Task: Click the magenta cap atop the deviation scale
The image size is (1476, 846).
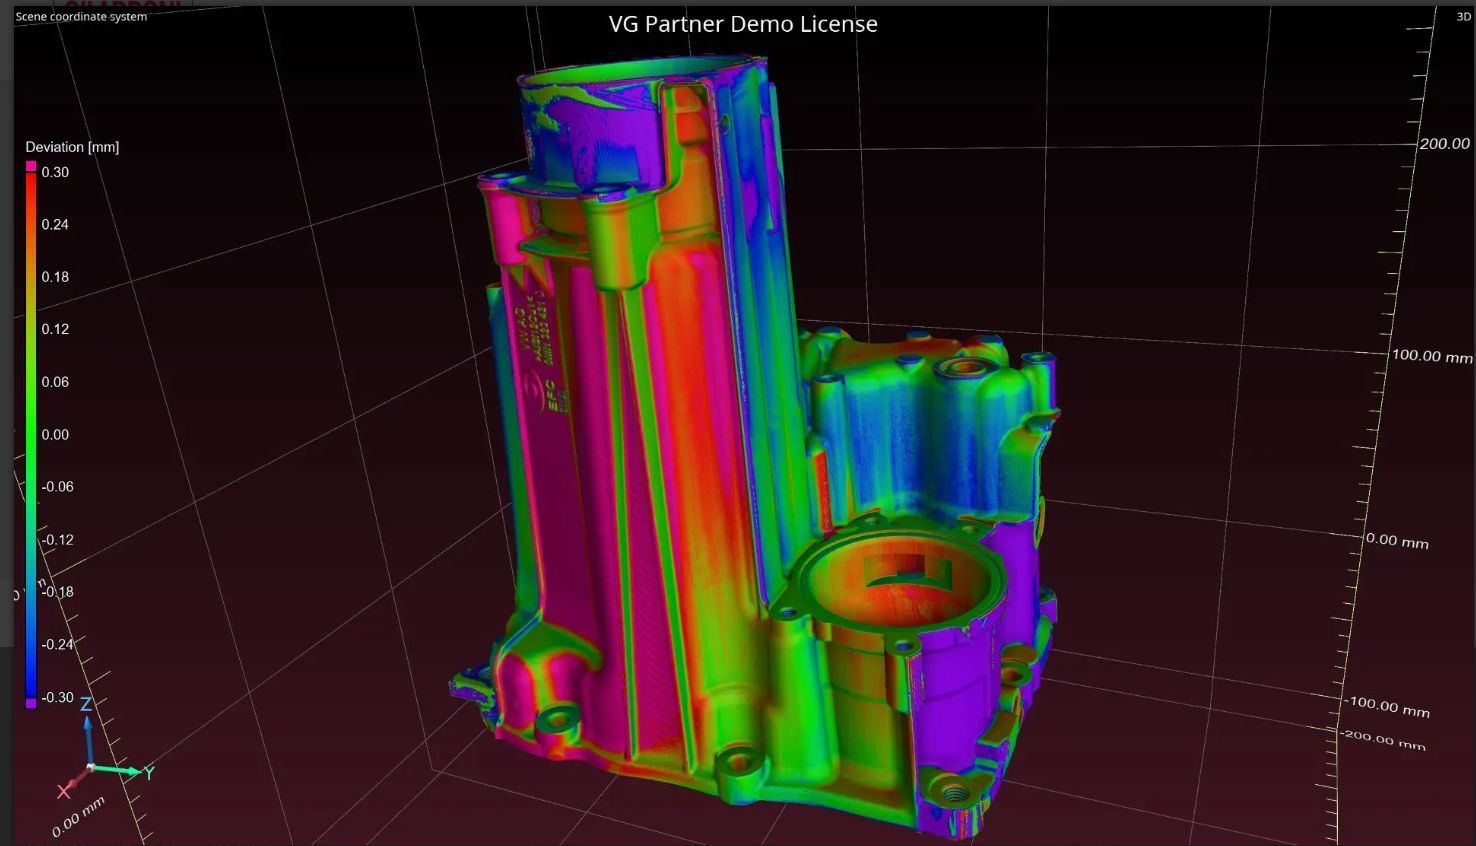Action: (x=31, y=166)
